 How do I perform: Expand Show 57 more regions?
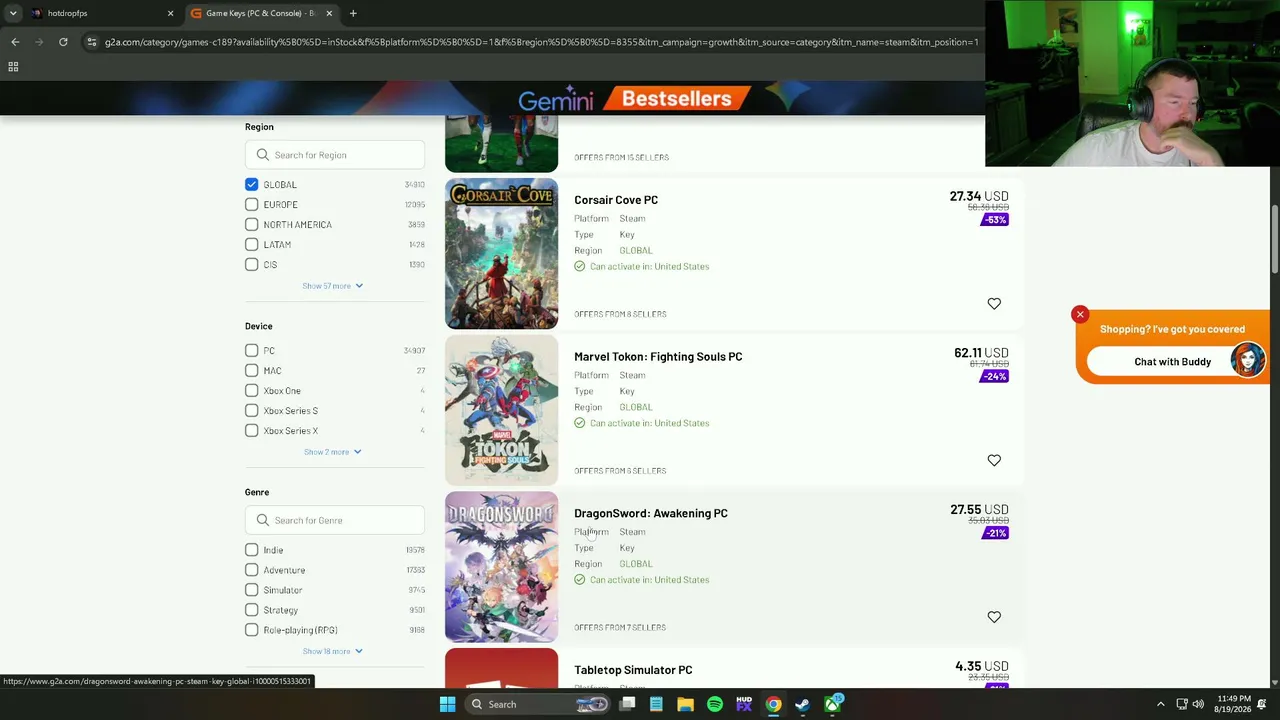pos(333,286)
